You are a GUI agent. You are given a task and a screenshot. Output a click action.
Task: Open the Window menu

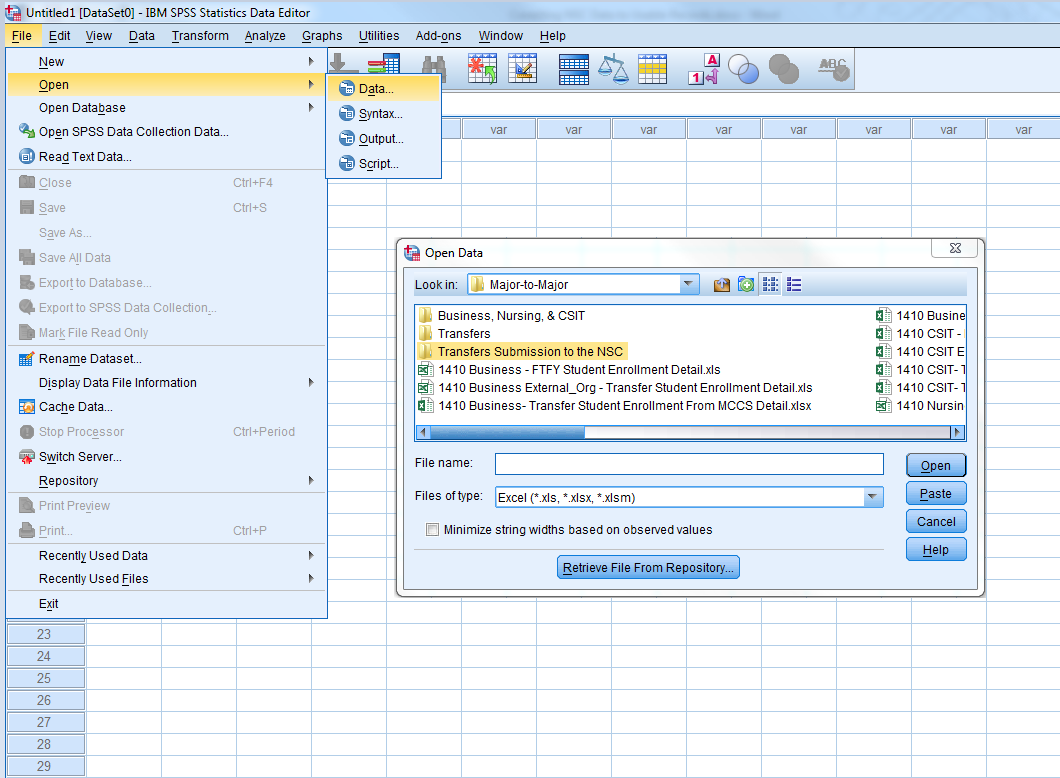[x=500, y=36]
